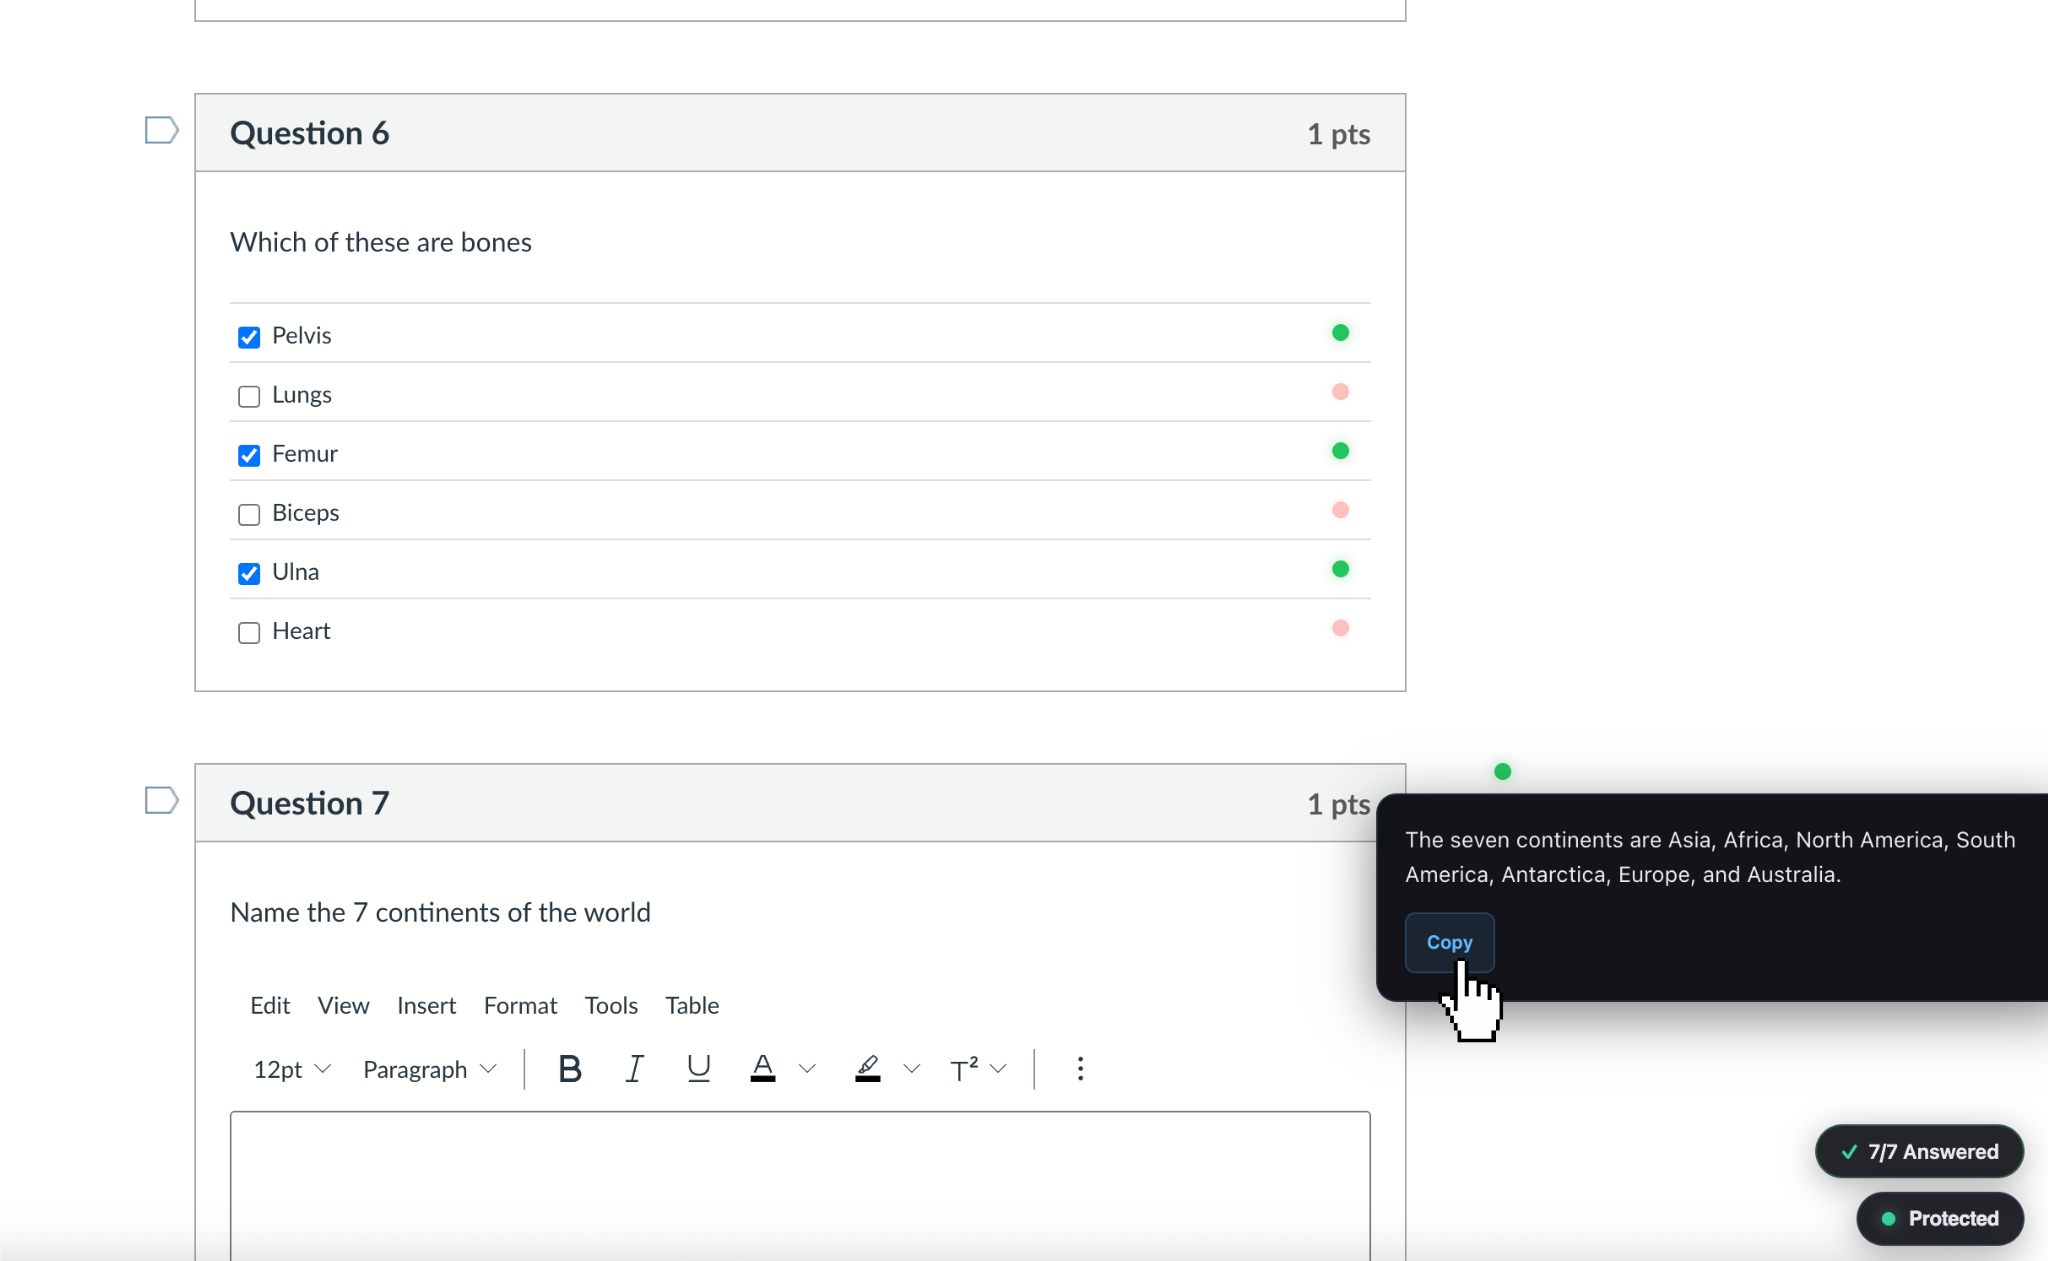2048x1261 pixels.
Task: Click the flag icon beside Question 6
Action: [x=161, y=129]
